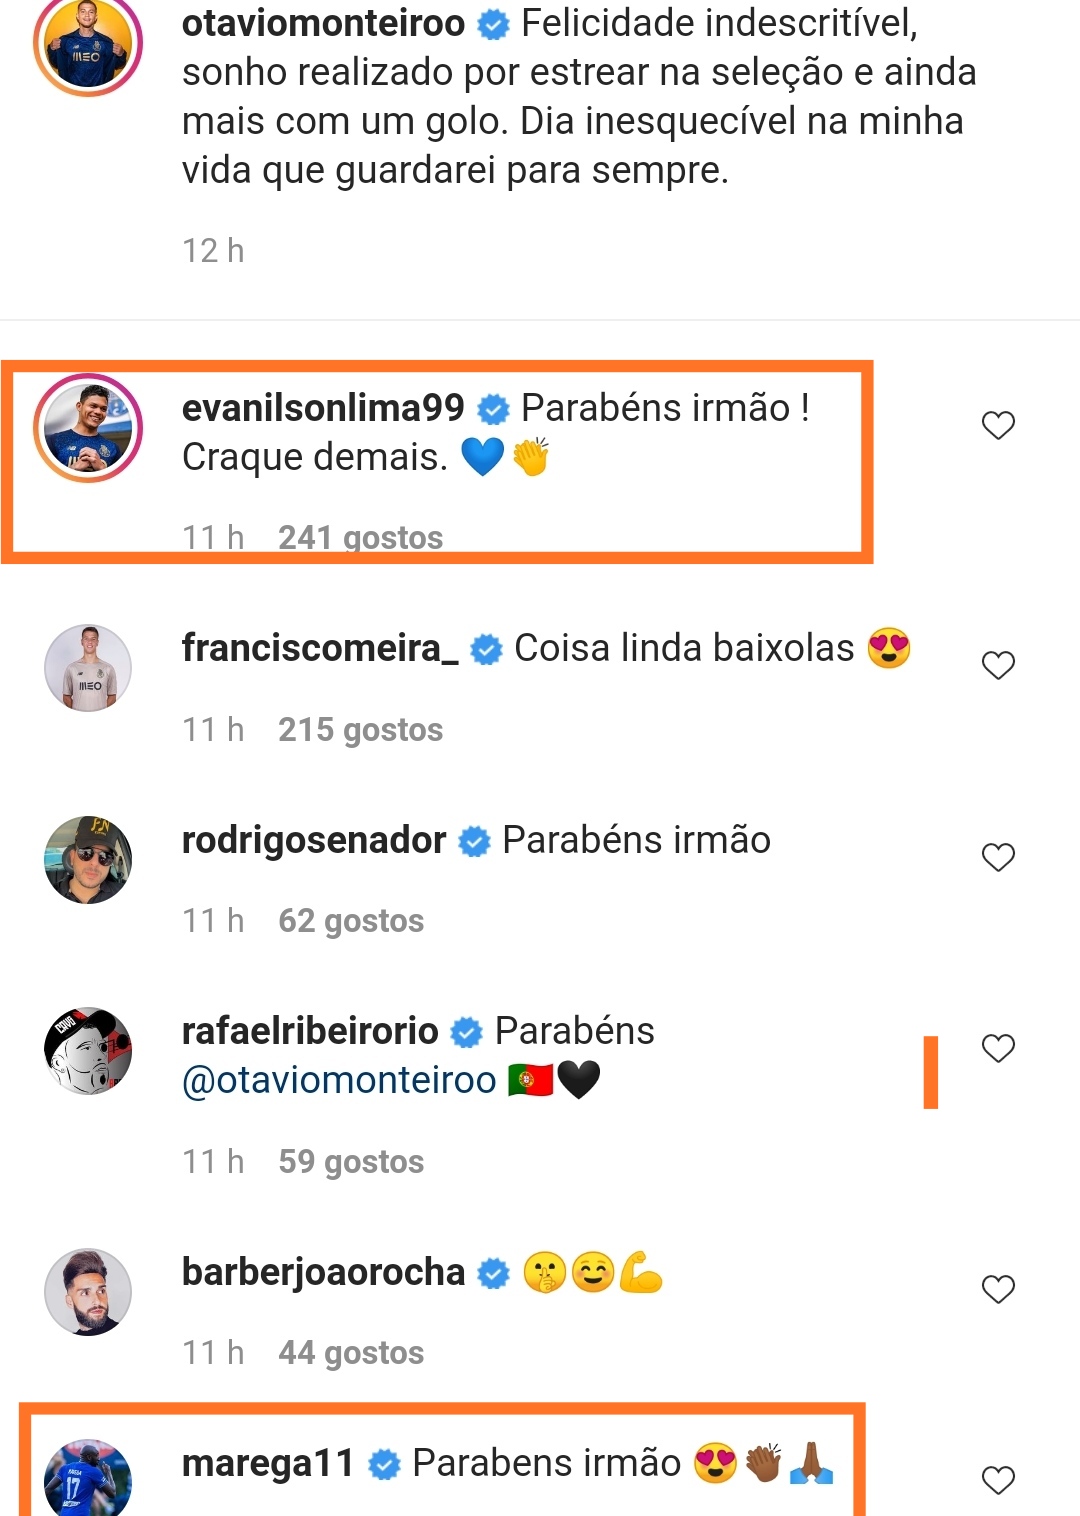Open franciscomeira_ username link
The height and width of the screenshot is (1516, 1080).
coord(320,648)
